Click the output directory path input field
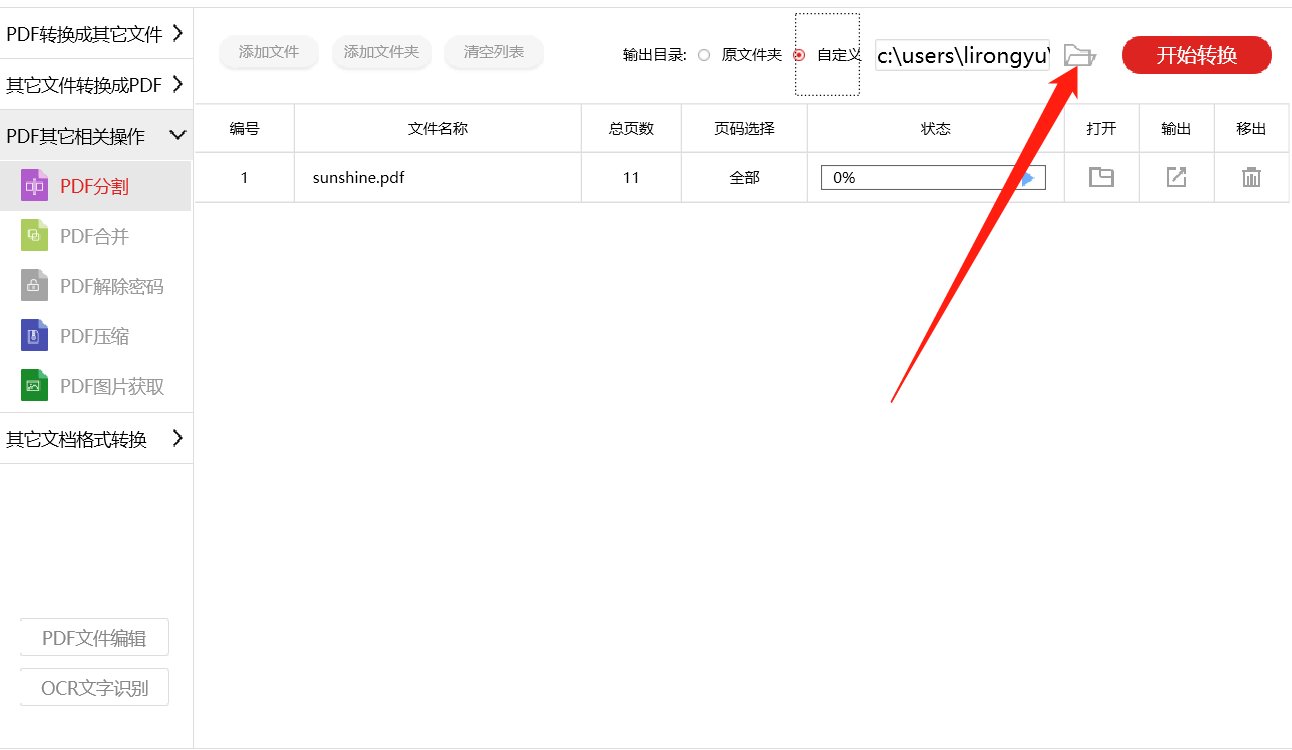Screen dimensions: 1292x750 [960, 55]
